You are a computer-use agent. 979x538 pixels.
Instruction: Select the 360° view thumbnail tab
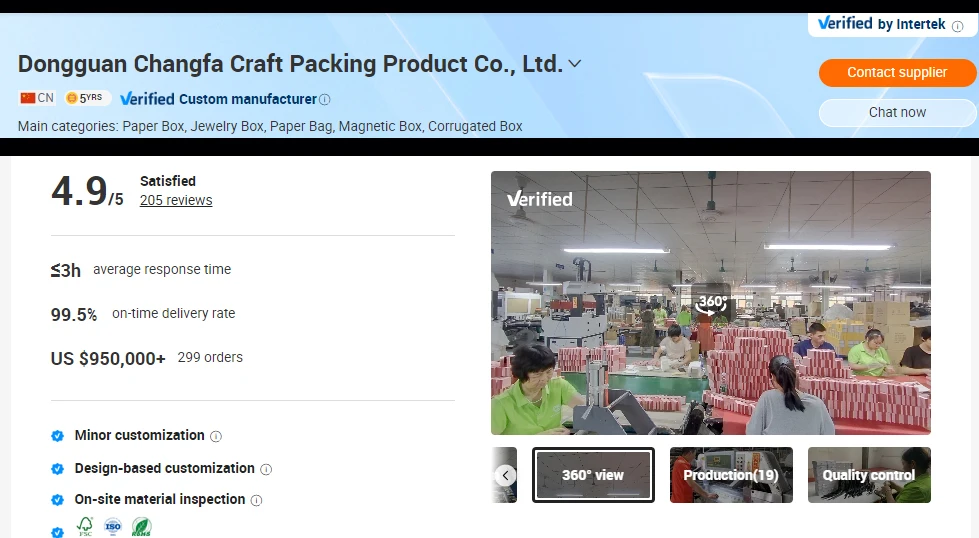593,475
